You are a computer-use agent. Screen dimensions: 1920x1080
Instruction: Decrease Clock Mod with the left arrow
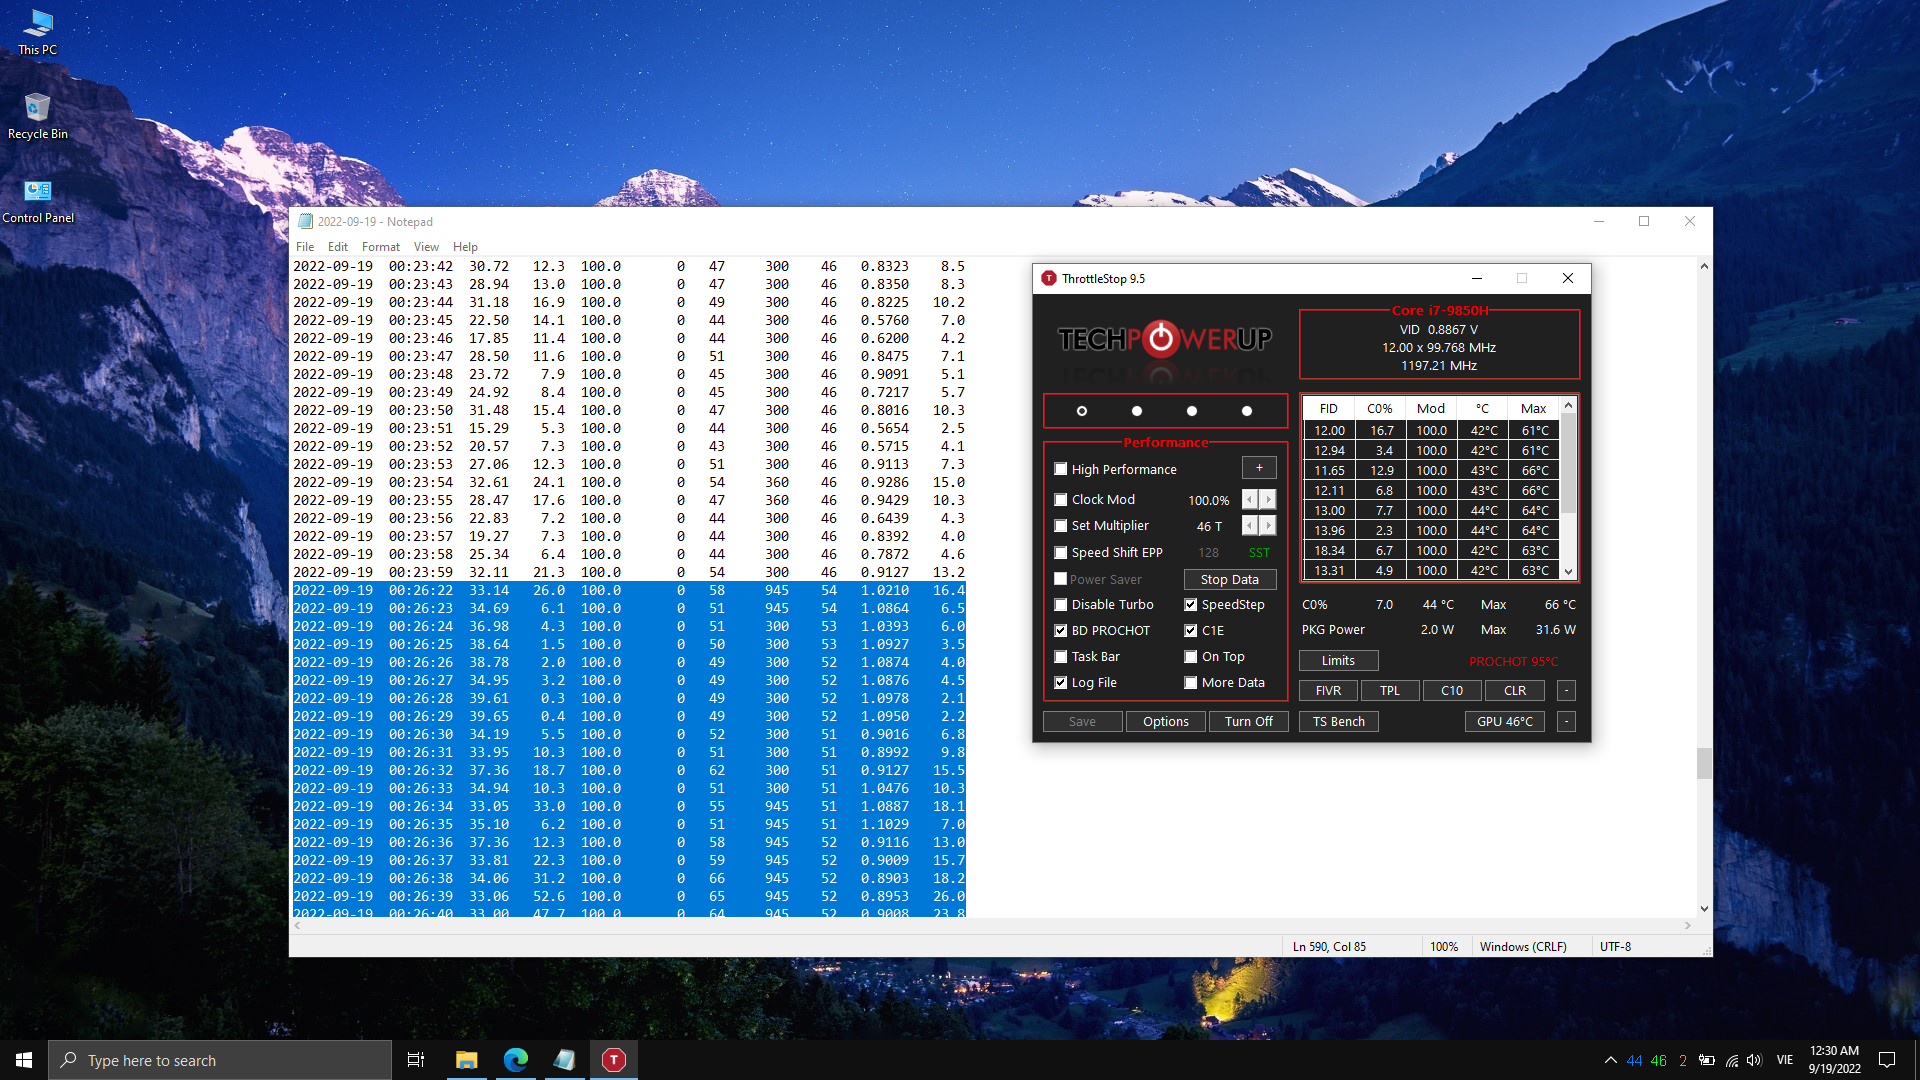pyautogui.click(x=1250, y=499)
